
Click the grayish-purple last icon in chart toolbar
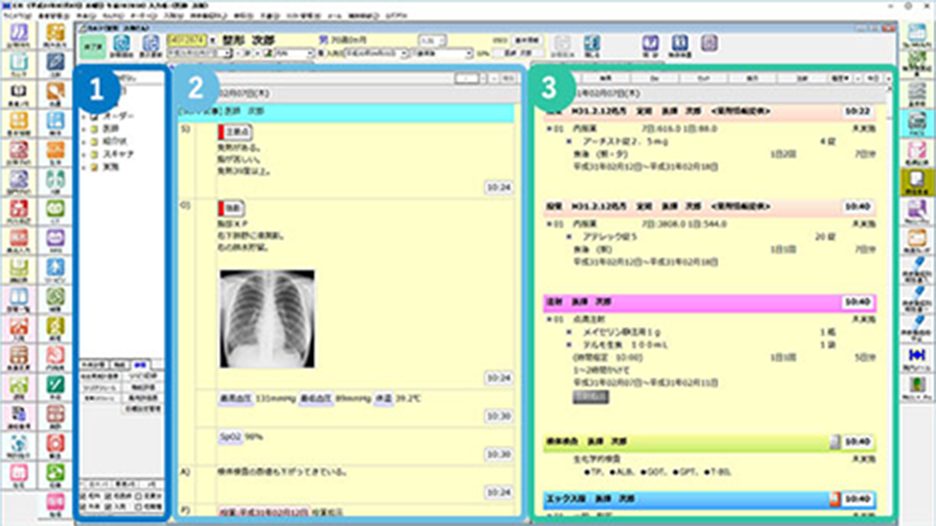(709, 43)
